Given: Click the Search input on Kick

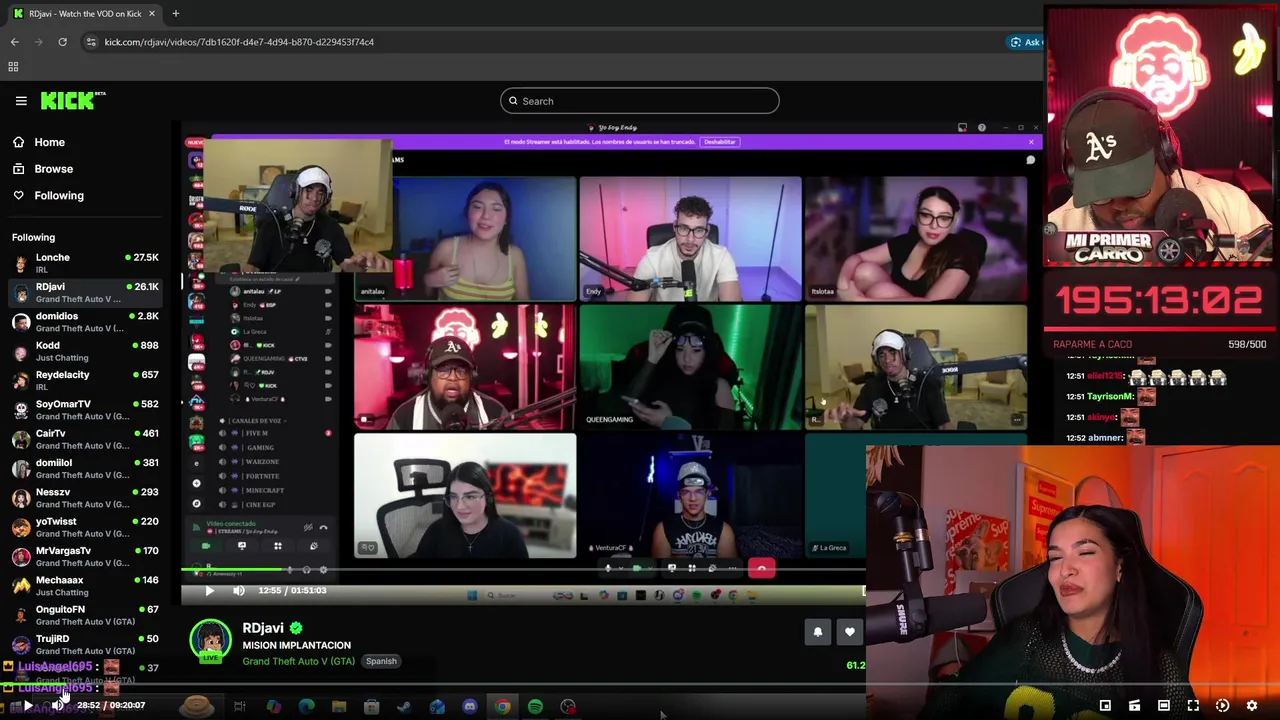Looking at the screenshot, I should 639,101.
